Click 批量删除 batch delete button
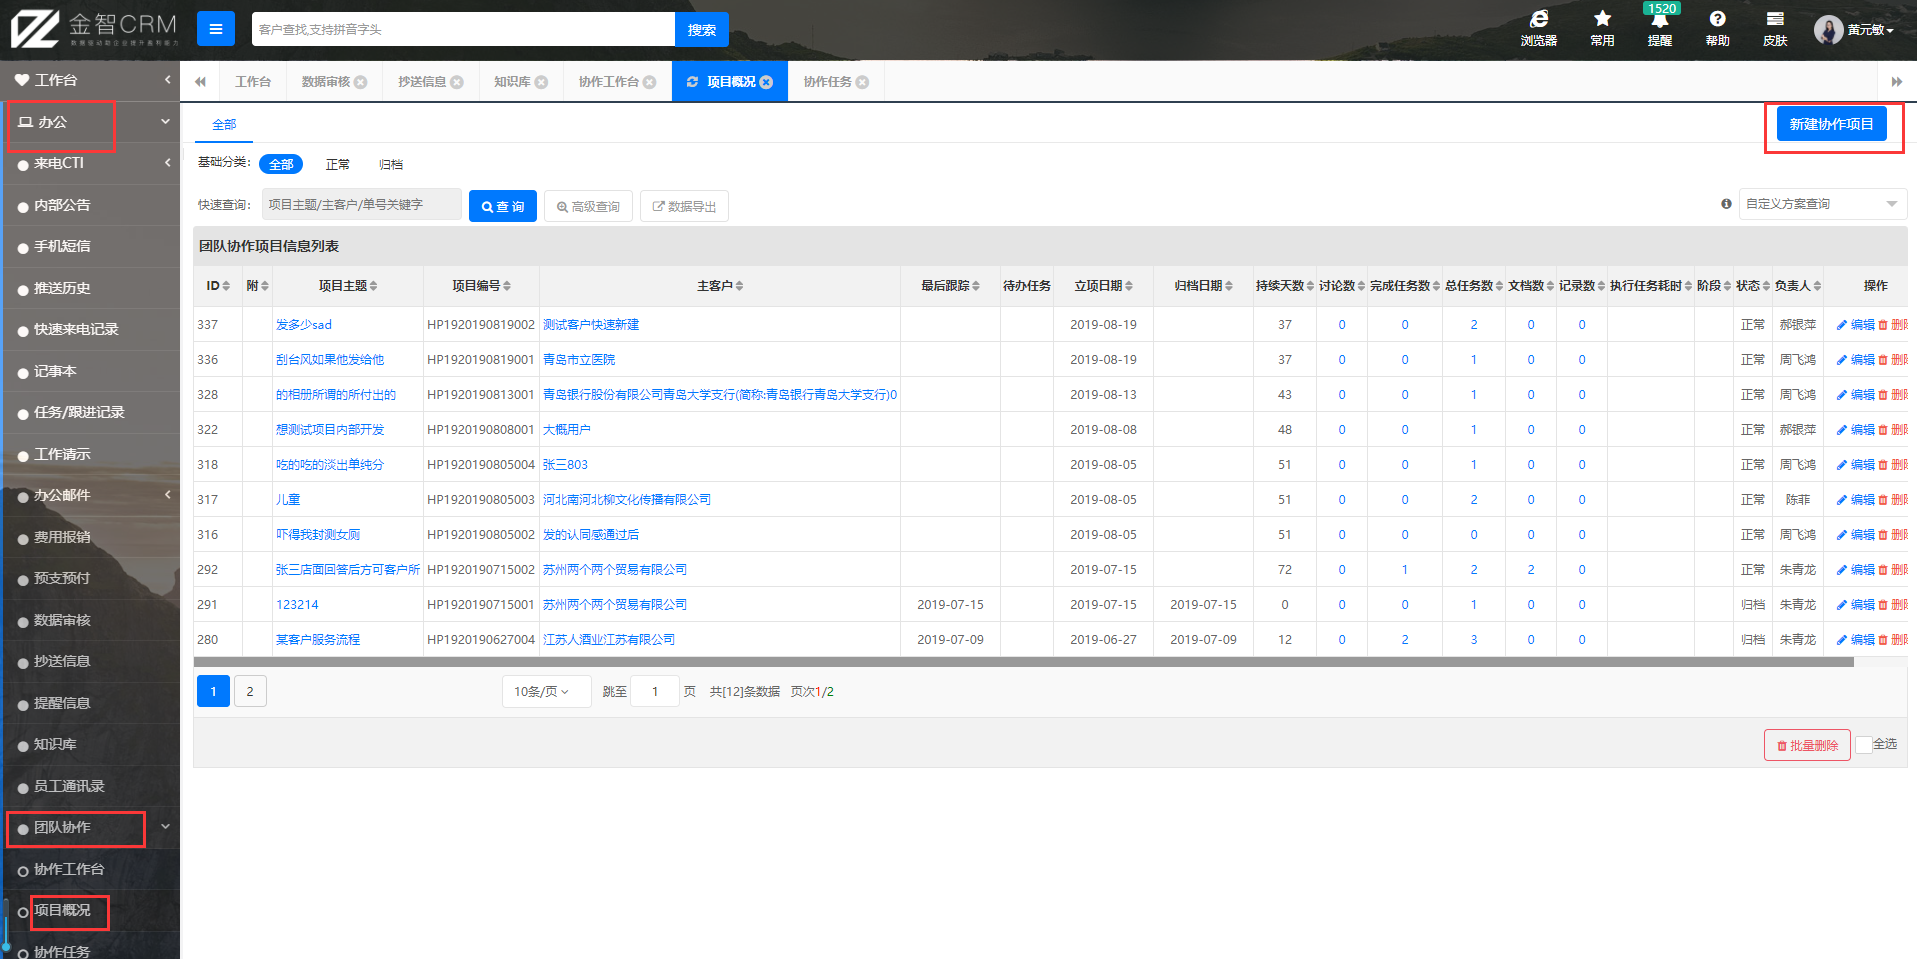This screenshot has width=1920, height=959. click(x=1808, y=745)
